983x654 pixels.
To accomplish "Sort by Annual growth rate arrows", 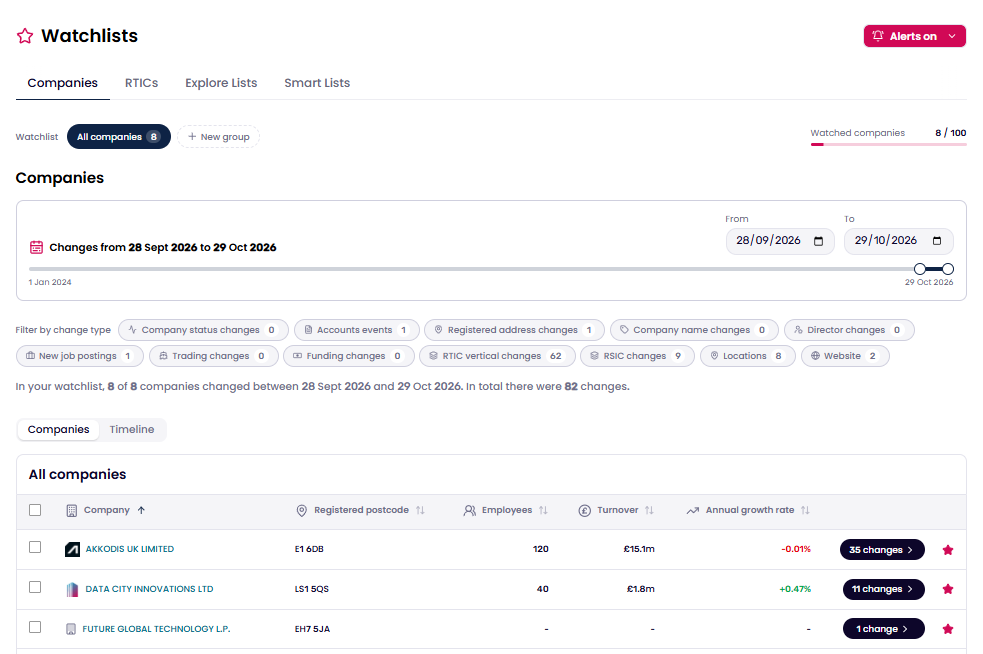I will 805,510.
